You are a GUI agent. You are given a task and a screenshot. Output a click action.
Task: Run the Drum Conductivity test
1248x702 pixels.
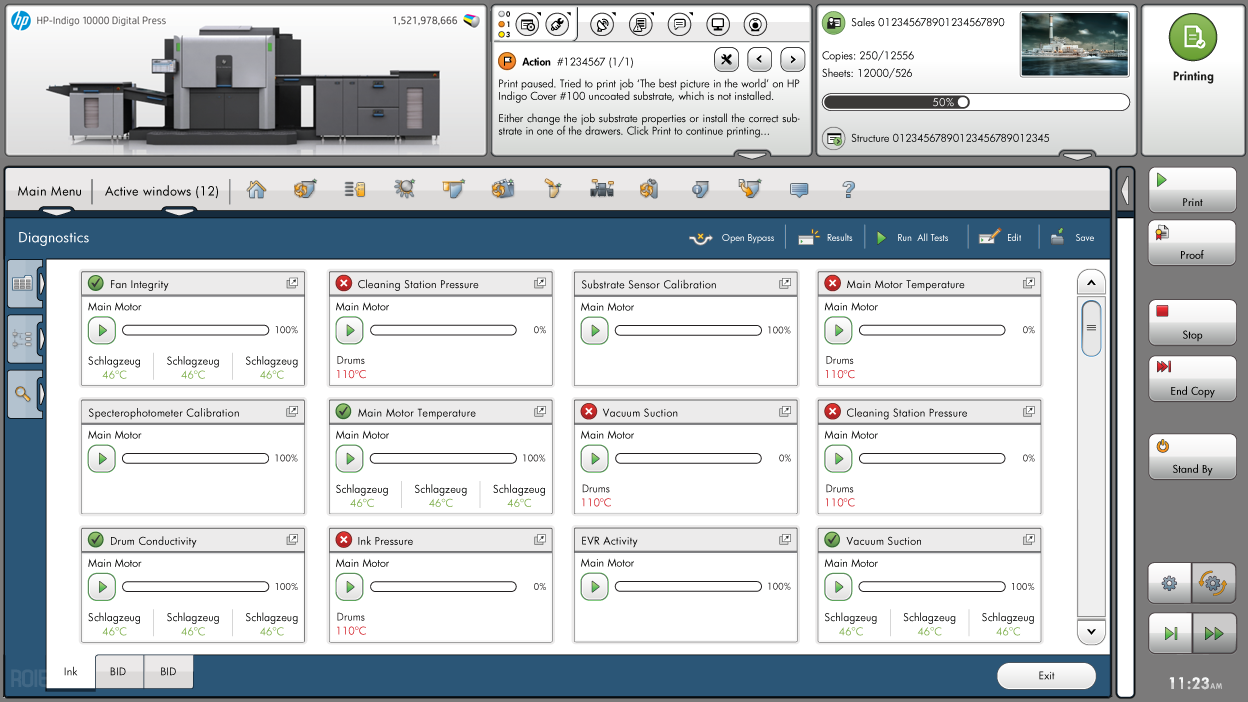[101, 587]
